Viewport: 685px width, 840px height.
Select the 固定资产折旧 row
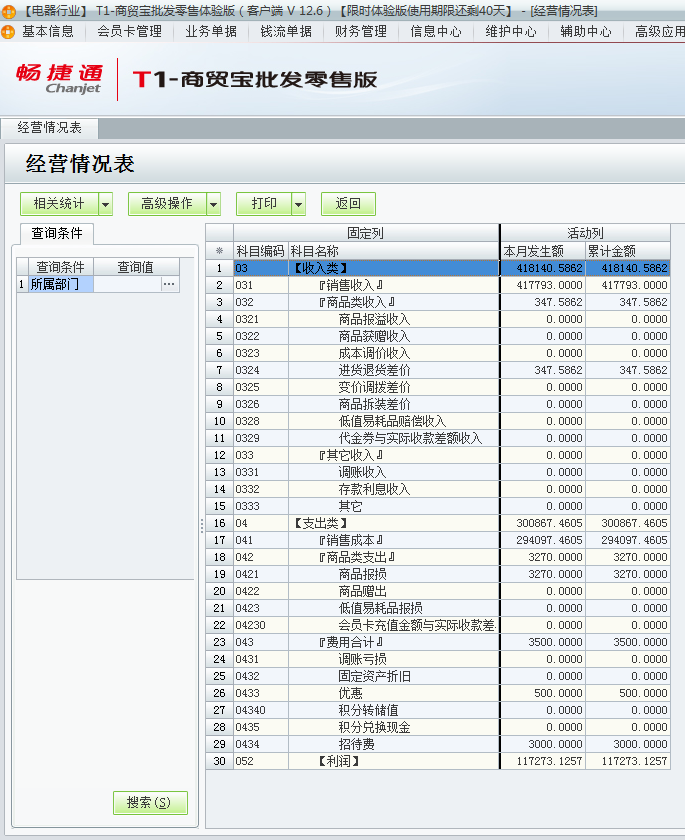438,676
